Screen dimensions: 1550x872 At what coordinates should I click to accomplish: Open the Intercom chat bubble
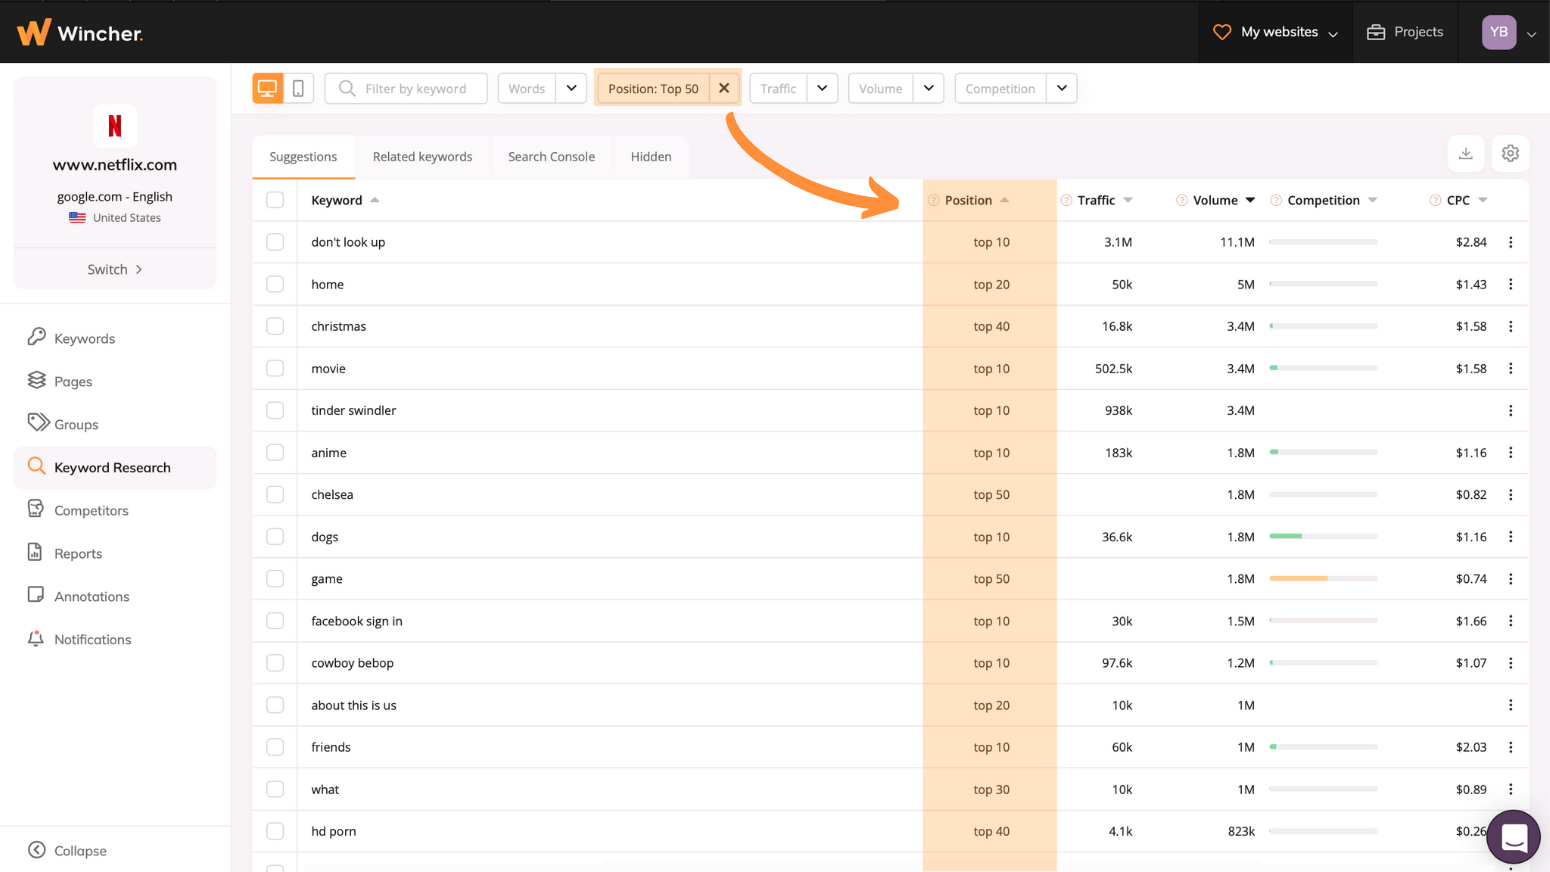[x=1513, y=837]
